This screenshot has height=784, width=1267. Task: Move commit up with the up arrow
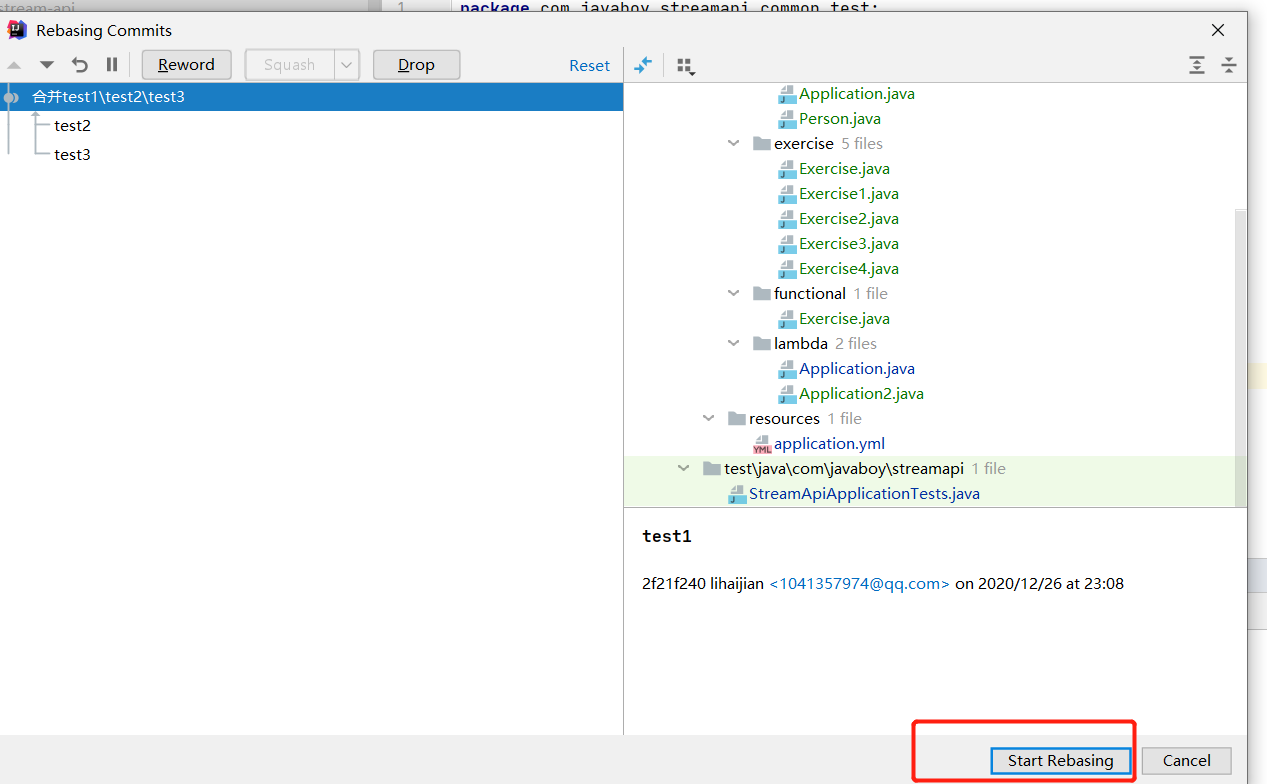tap(14, 65)
